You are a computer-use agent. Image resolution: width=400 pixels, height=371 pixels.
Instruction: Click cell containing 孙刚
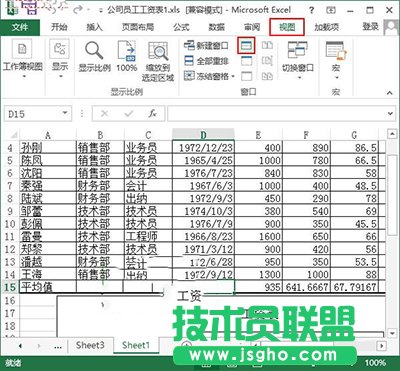(48, 148)
